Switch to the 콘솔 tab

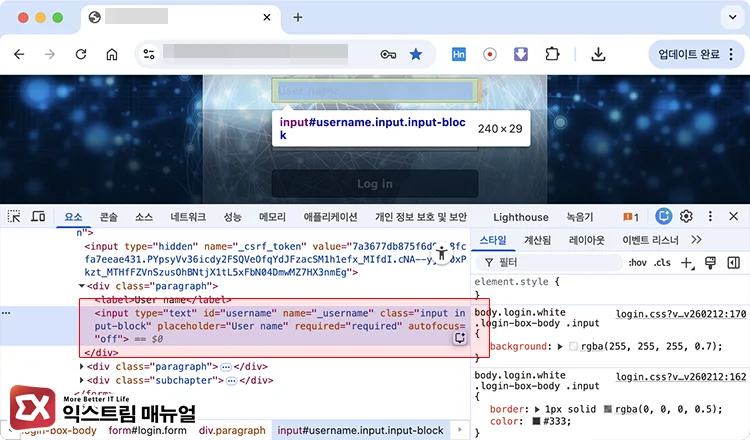(109, 217)
